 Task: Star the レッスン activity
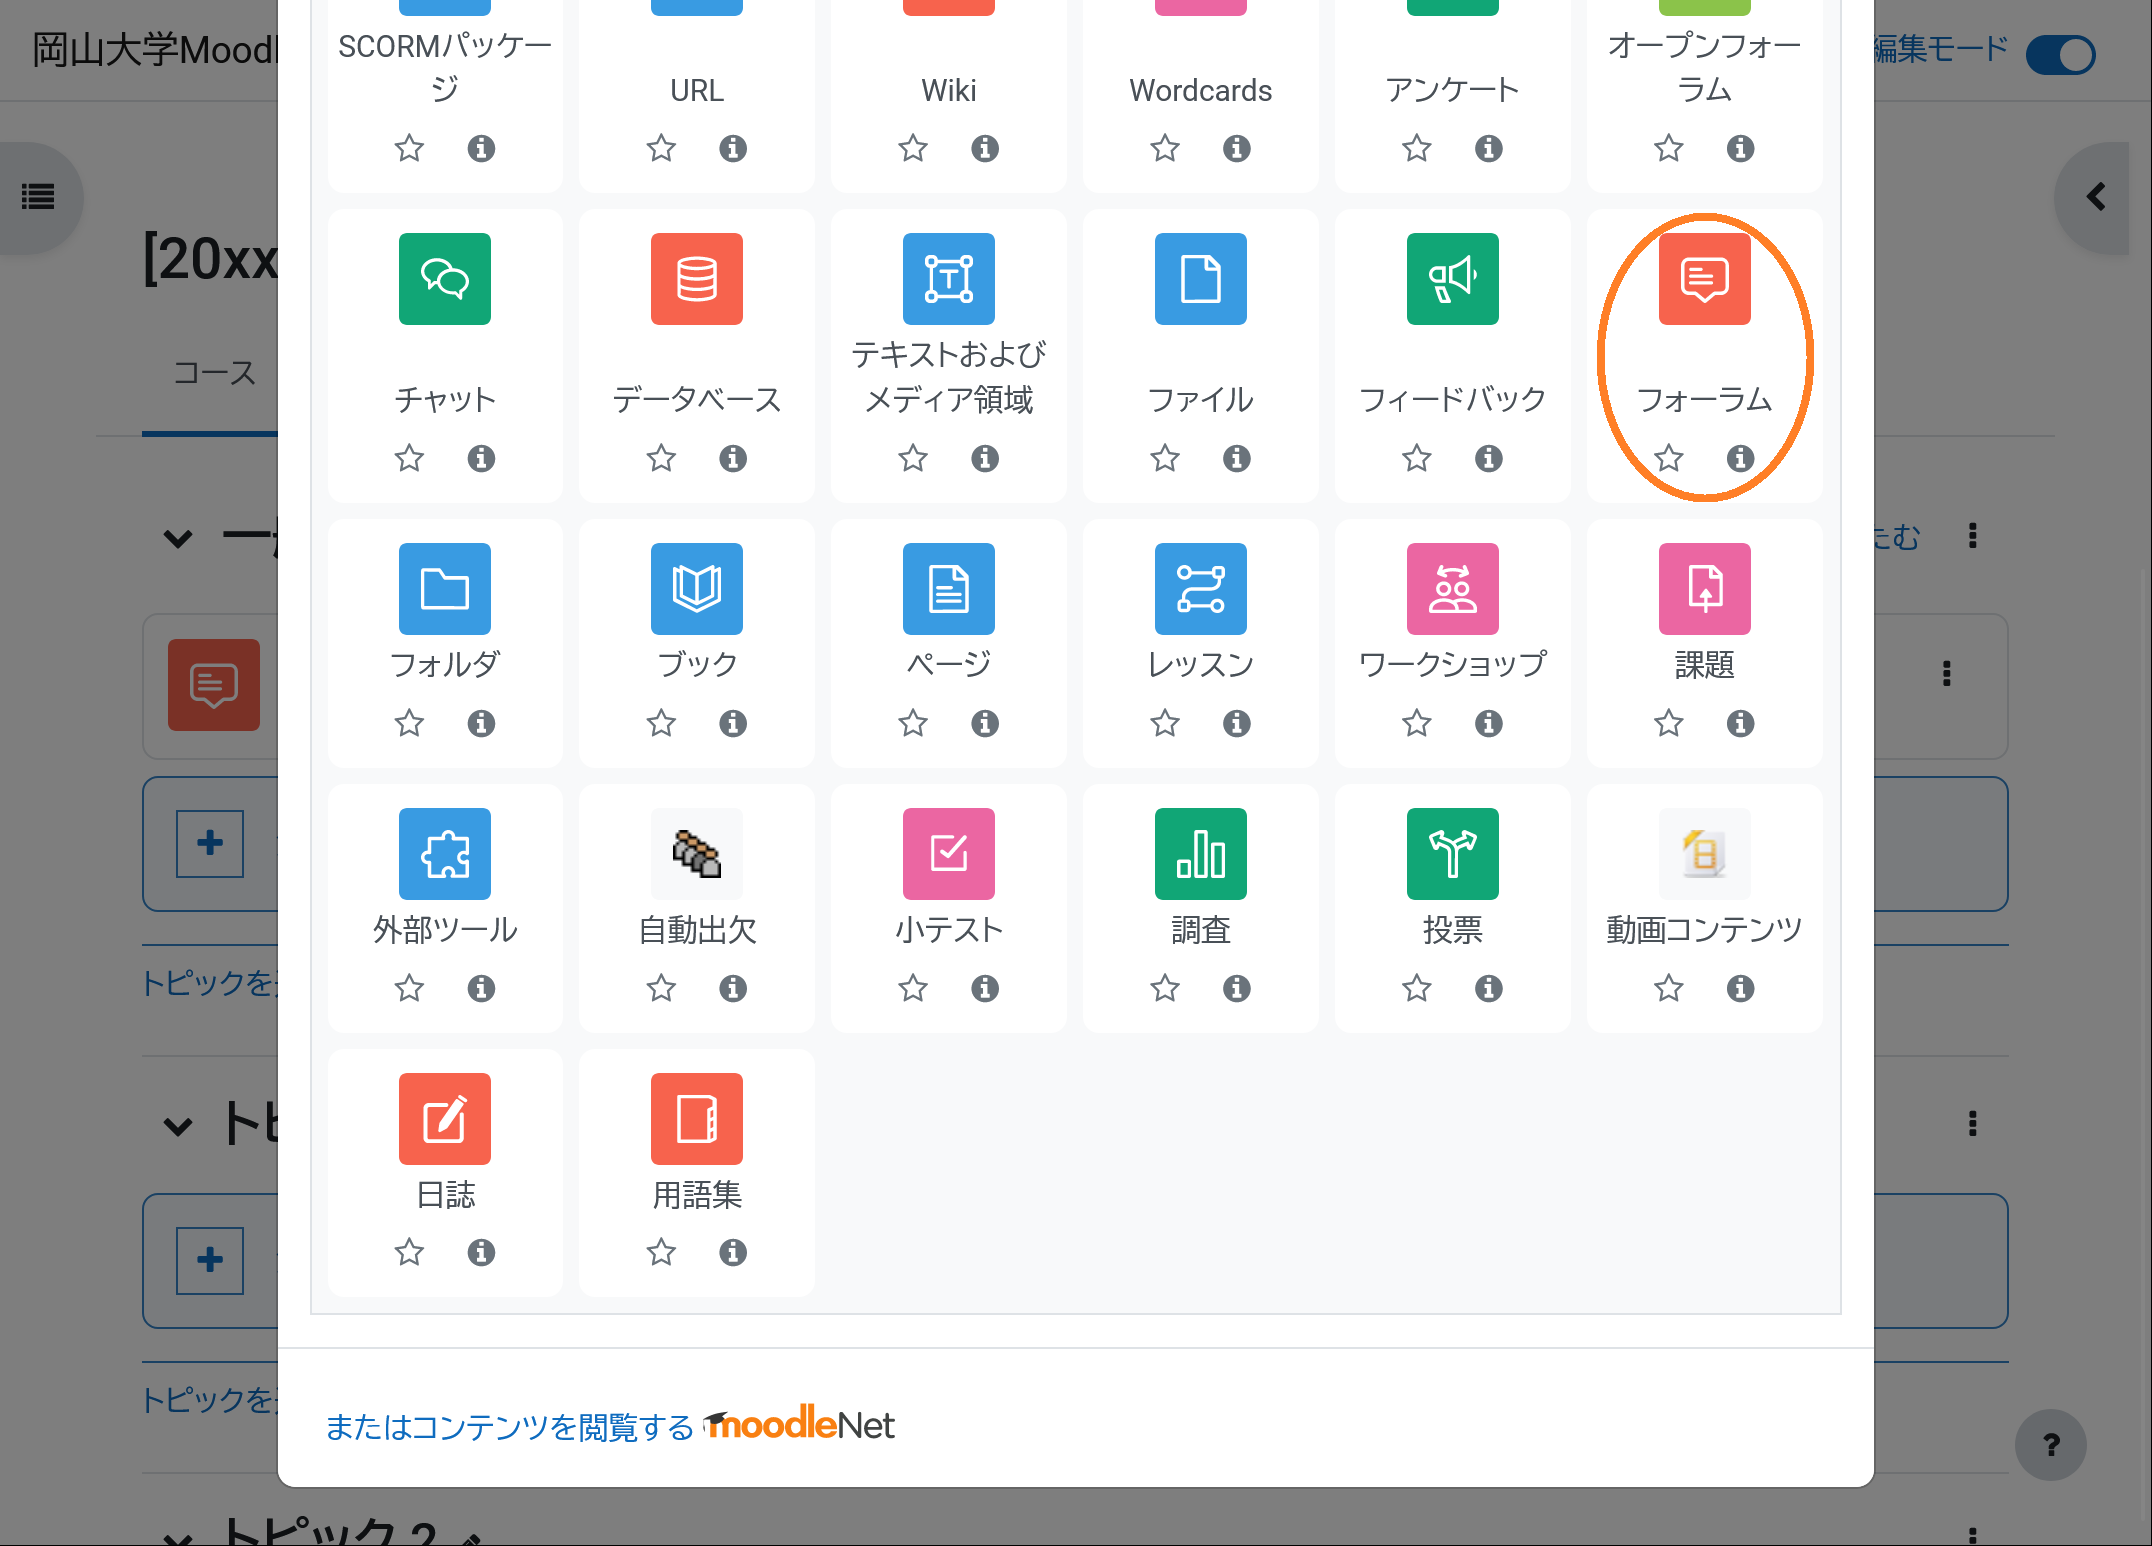pyautogui.click(x=1165, y=723)
